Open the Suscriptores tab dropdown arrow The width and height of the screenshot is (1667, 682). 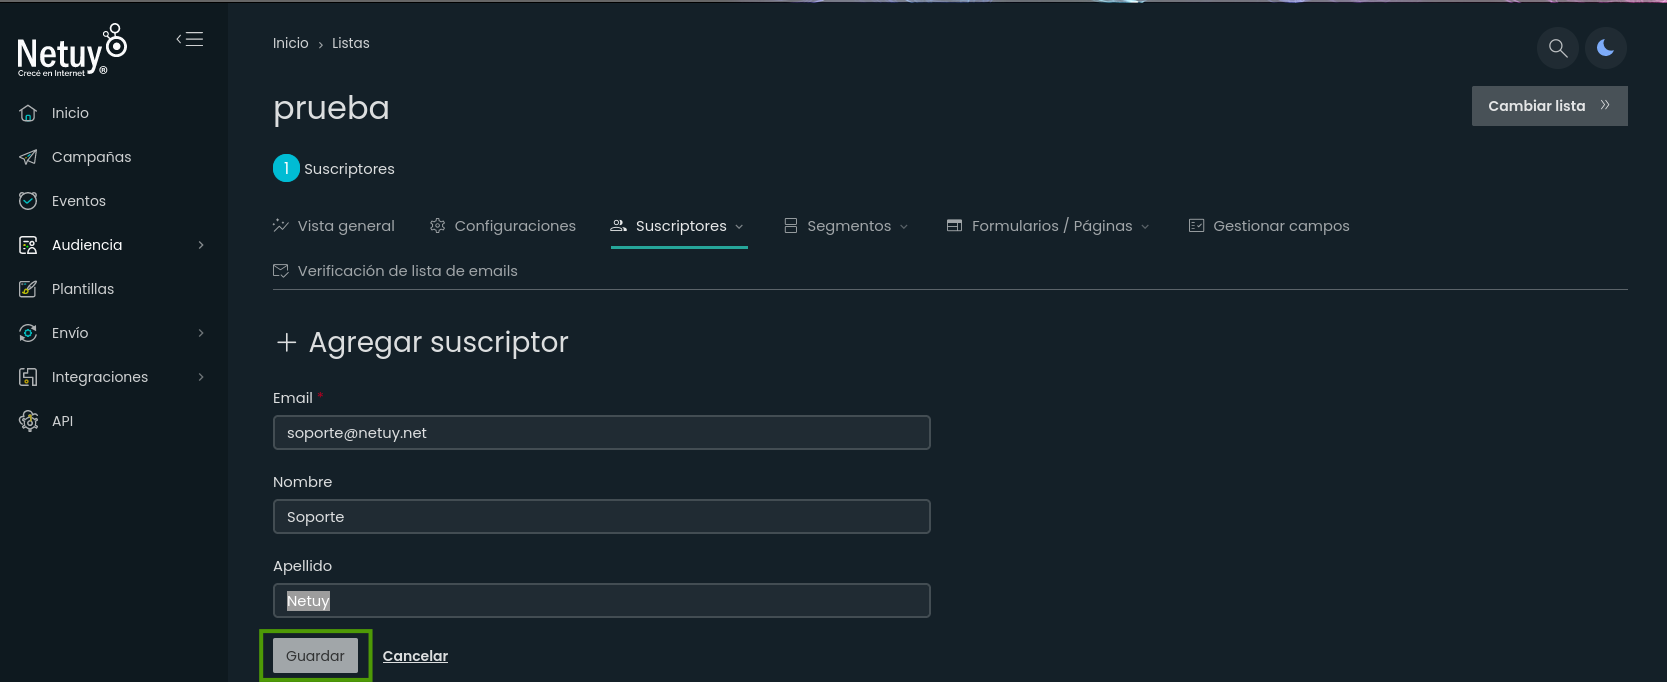click(x=740, y=227)
